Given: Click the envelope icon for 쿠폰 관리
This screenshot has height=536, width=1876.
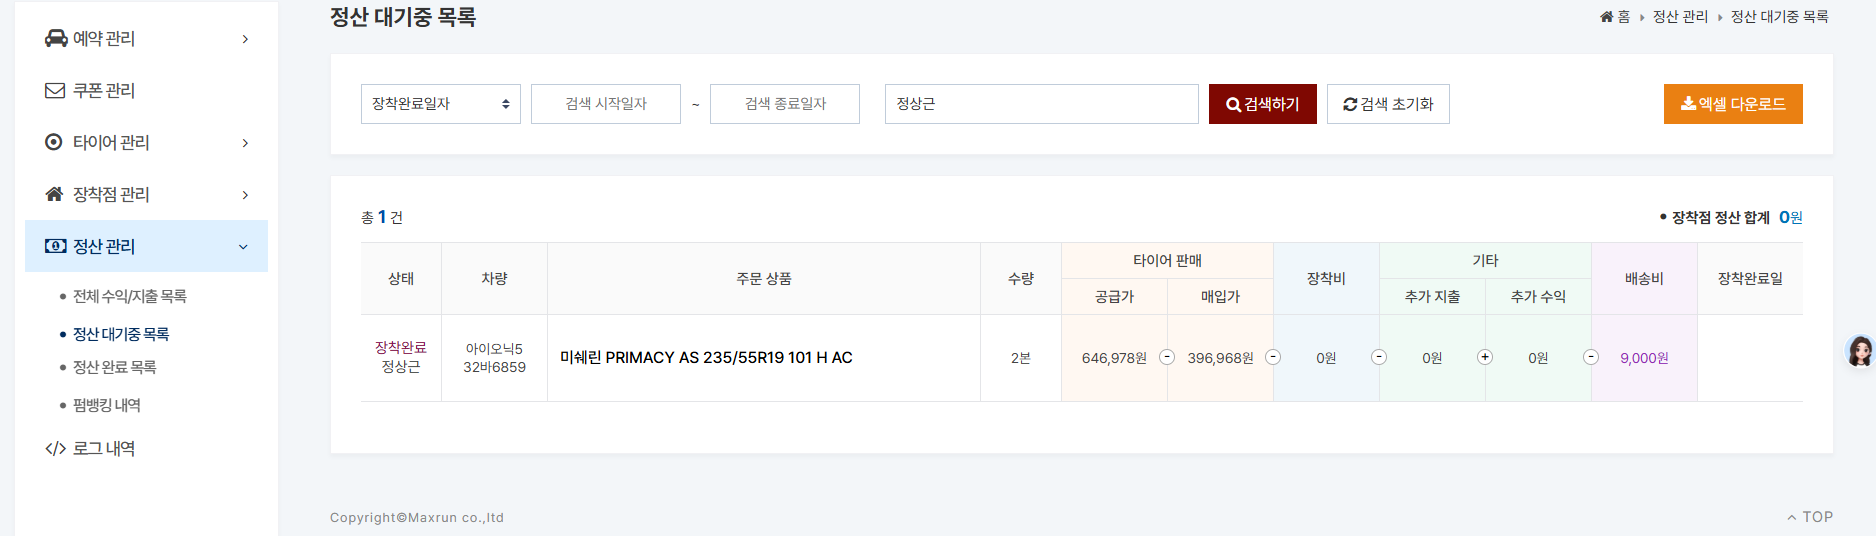Looking at the screenshot, I should (55, 90).
